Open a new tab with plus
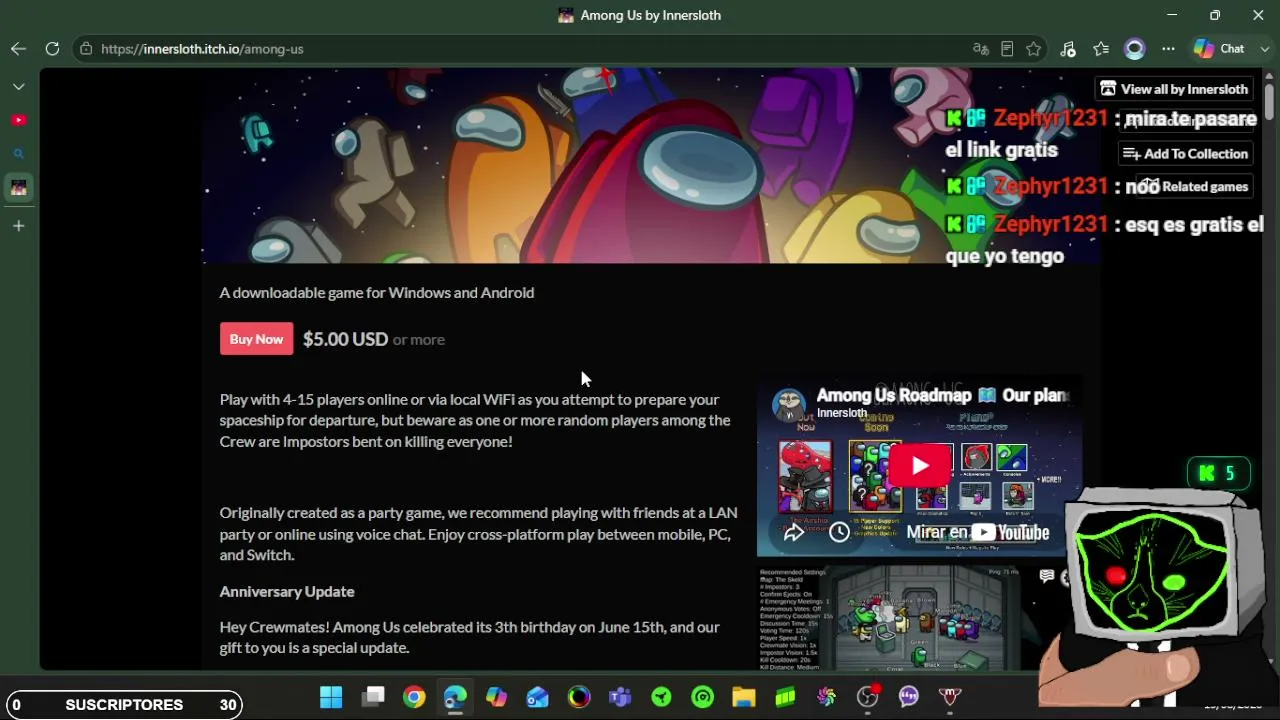This screenshot has height=720, width=1280. tap(19, 226)
